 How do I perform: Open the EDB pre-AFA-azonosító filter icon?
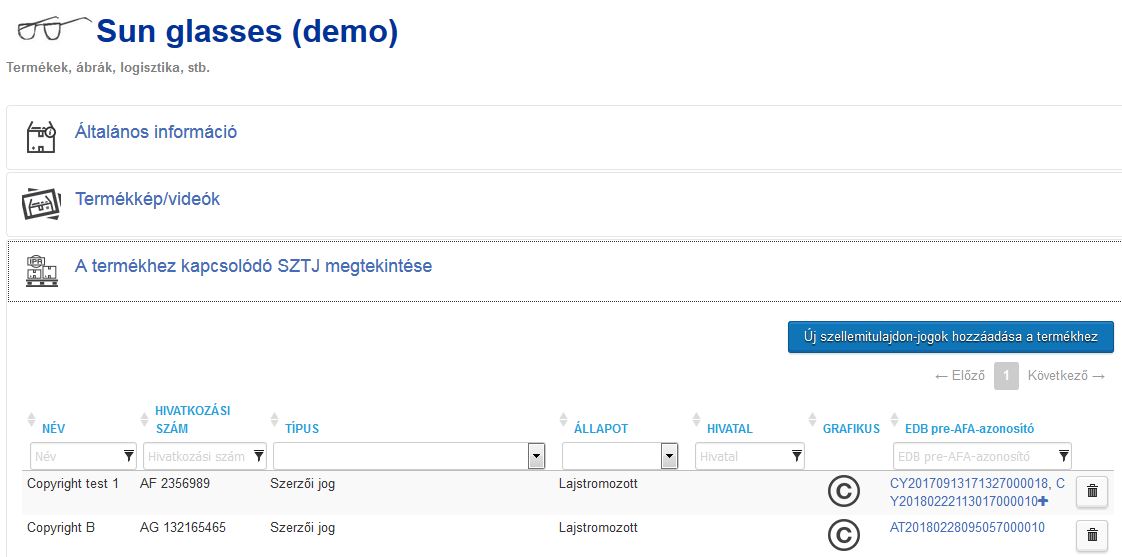coord(1064,455)
